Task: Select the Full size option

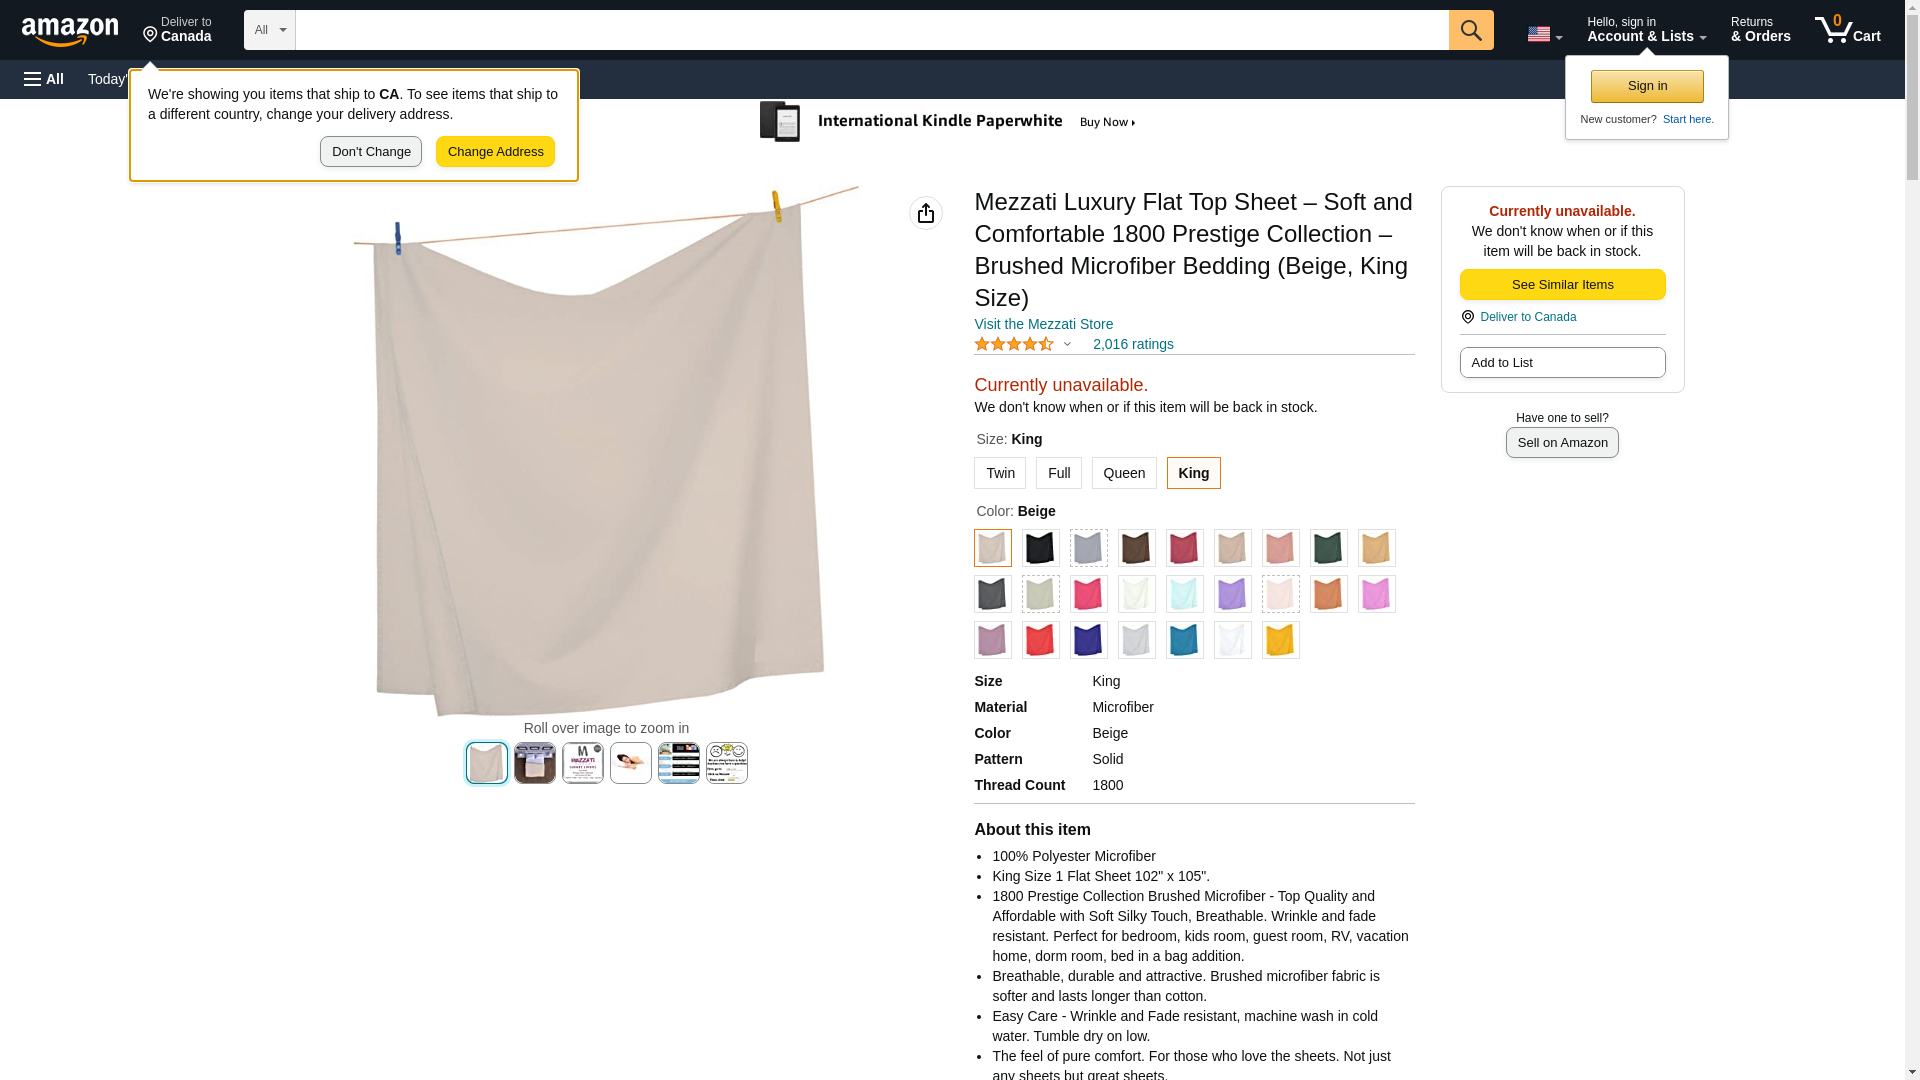Action: 1058,473
